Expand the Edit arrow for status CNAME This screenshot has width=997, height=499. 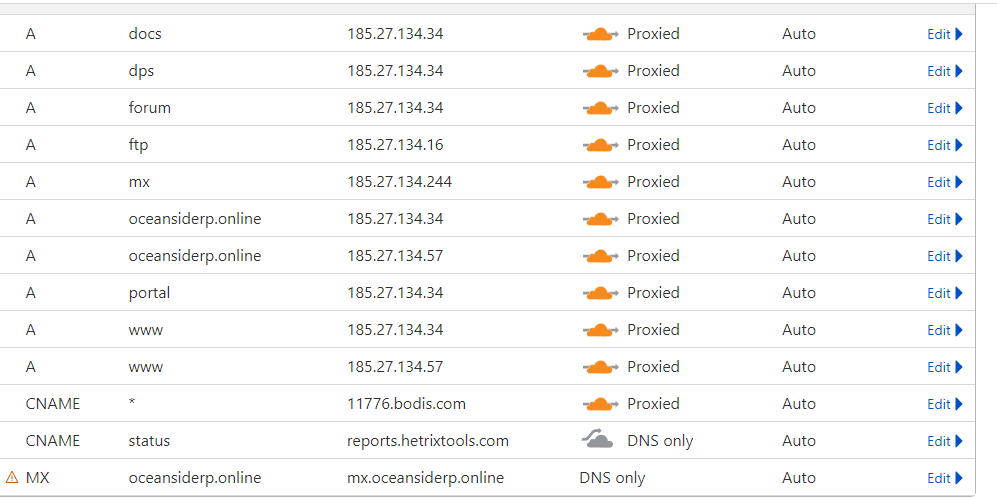coord(959,441)
